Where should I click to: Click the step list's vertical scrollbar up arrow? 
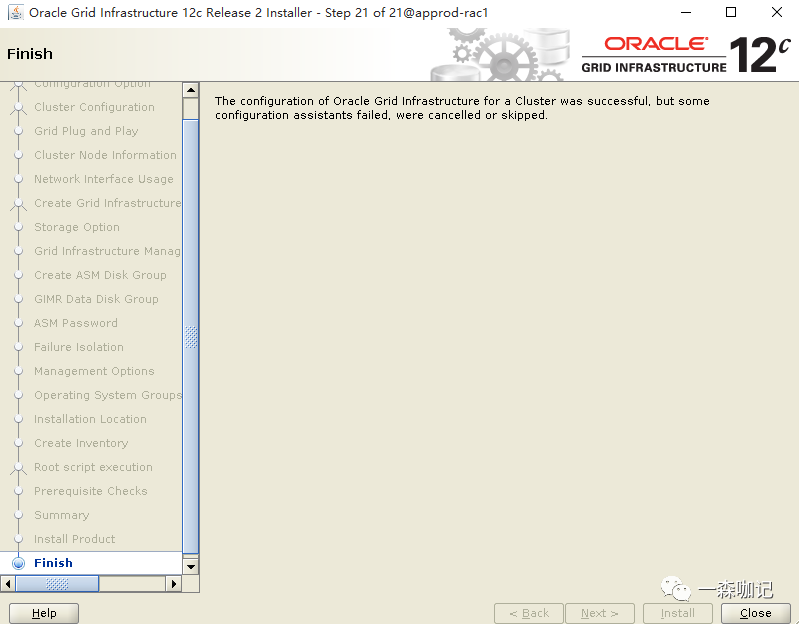click(191, 90)
